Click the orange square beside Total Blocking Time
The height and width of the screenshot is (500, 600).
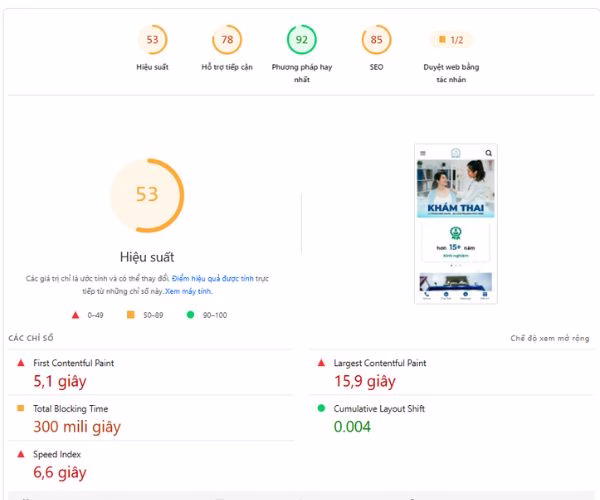pos(21,408)
